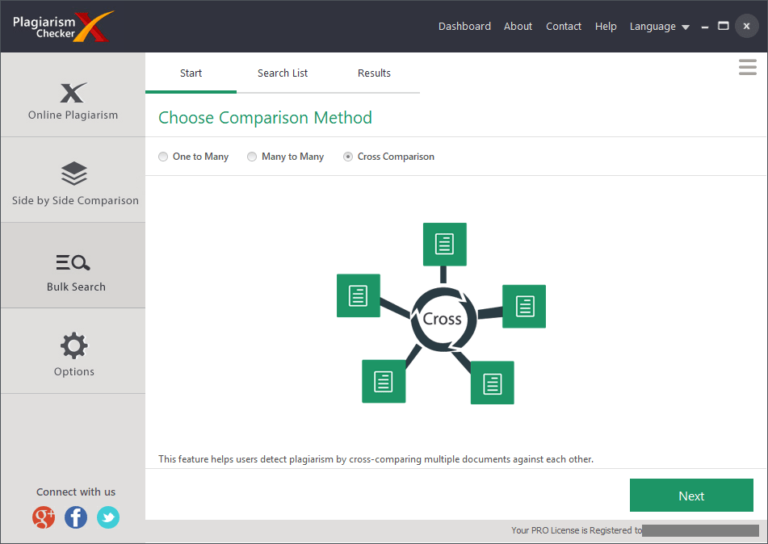
Task: Select the Cross Comparison radio button
Action: tap(348, 157)
